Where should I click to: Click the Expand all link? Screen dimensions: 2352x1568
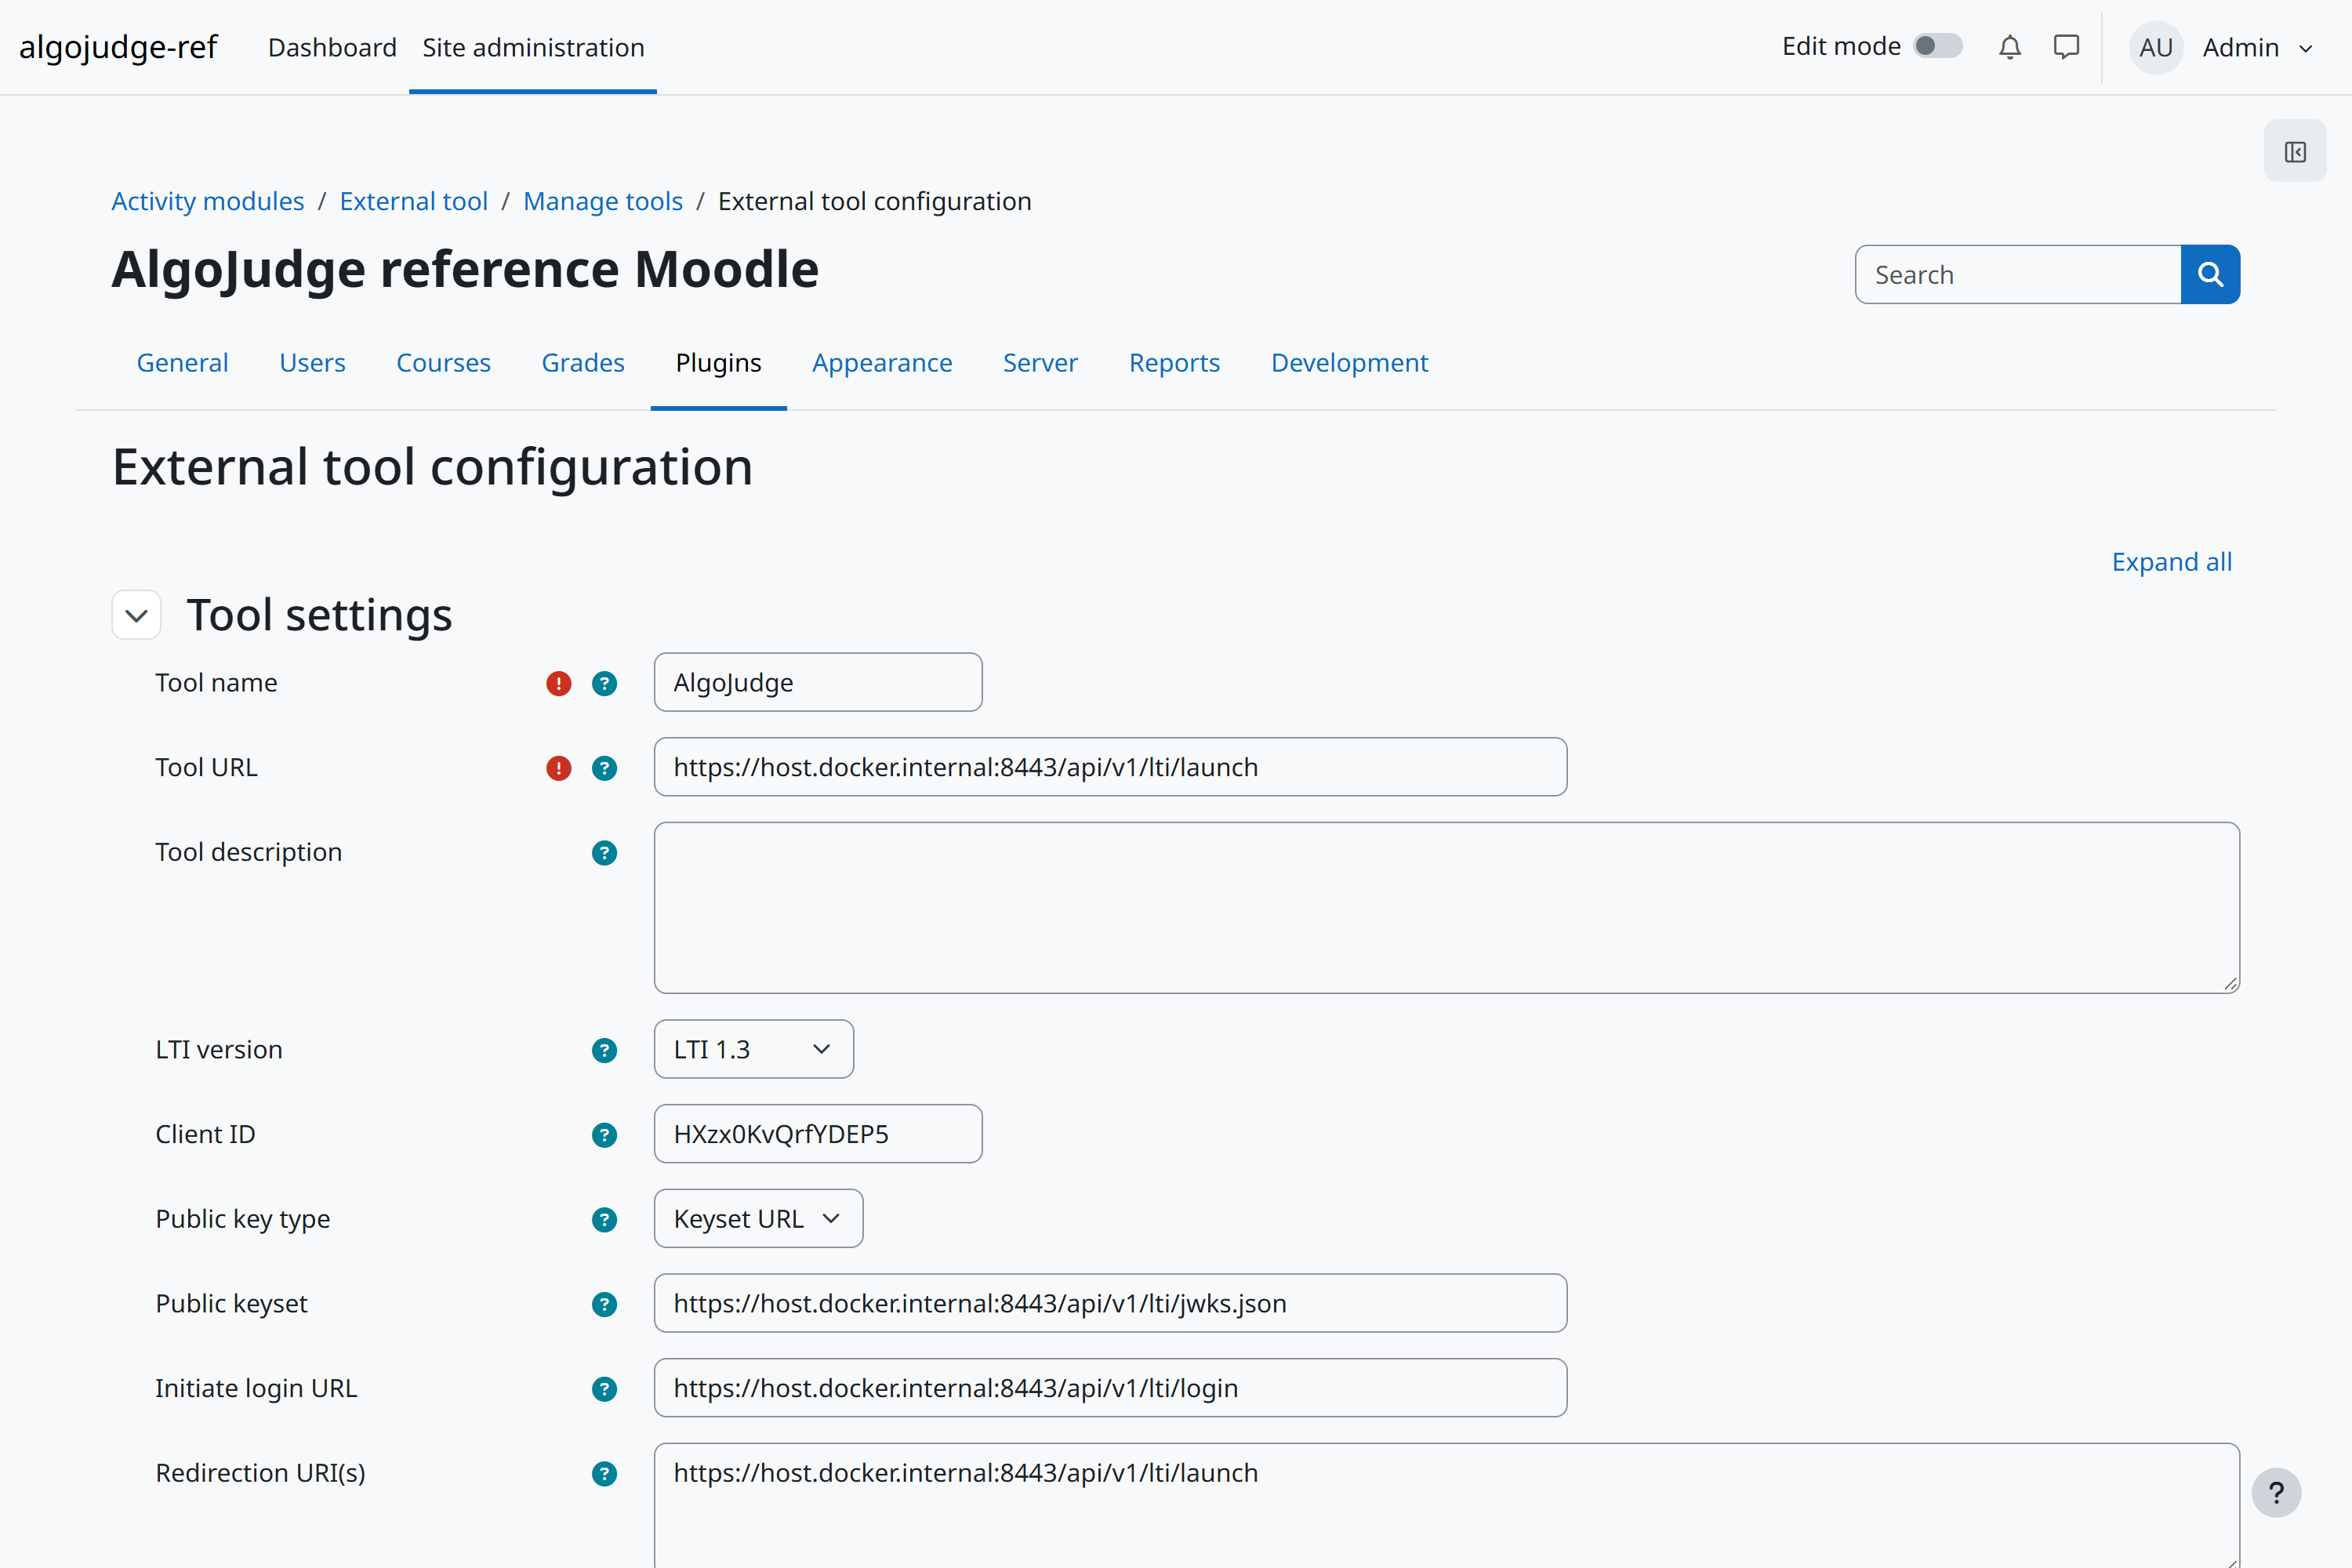tap(2171, 562)
